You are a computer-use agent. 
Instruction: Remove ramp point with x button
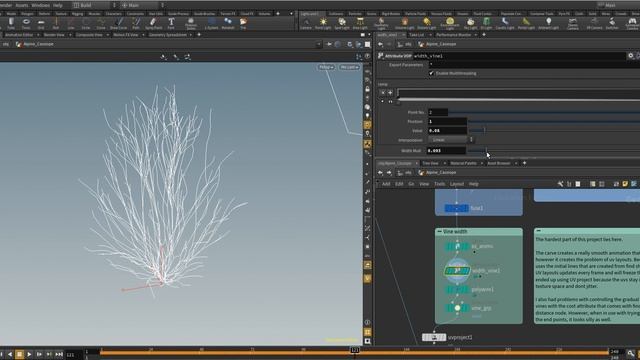[x=382, y=93]
